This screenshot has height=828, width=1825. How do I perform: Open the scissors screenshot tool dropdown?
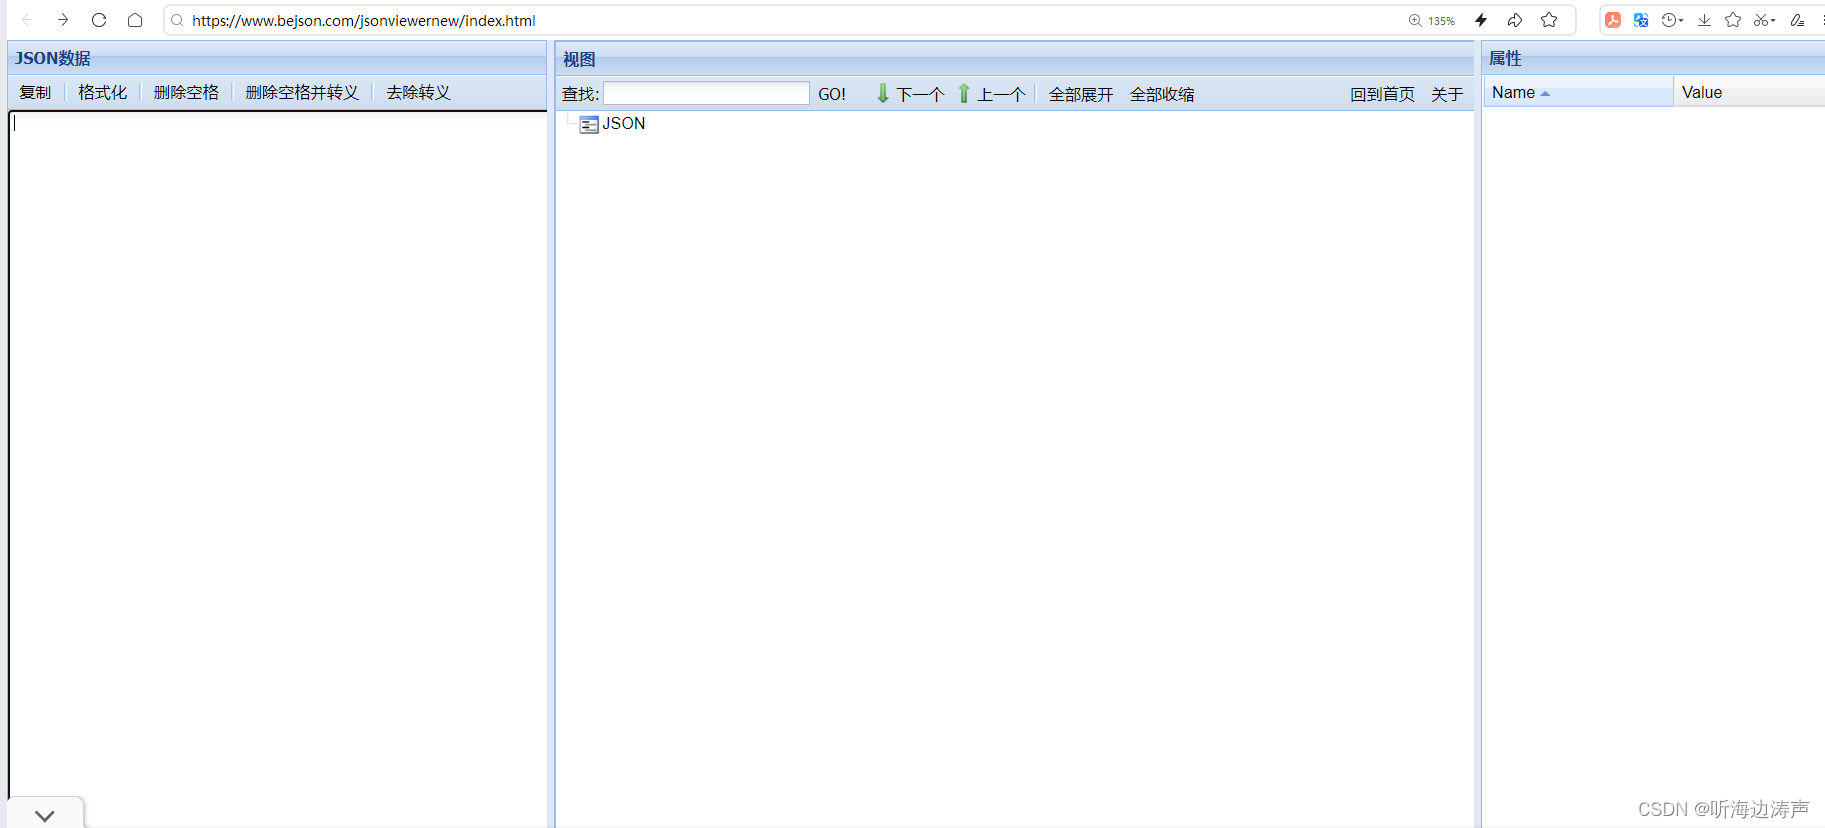[1765, 20]
